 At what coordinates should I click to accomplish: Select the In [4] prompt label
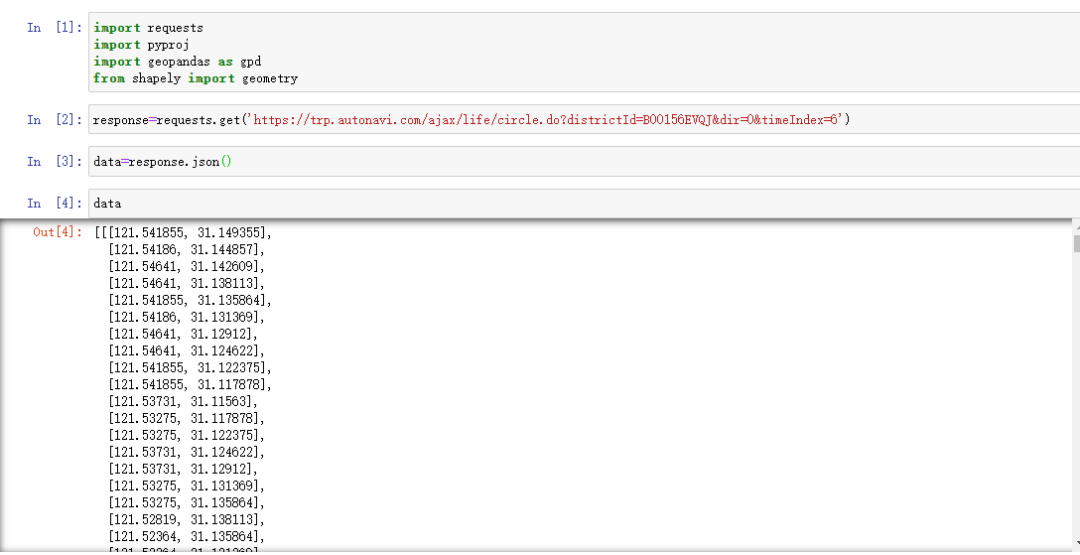tap(55, 203)
